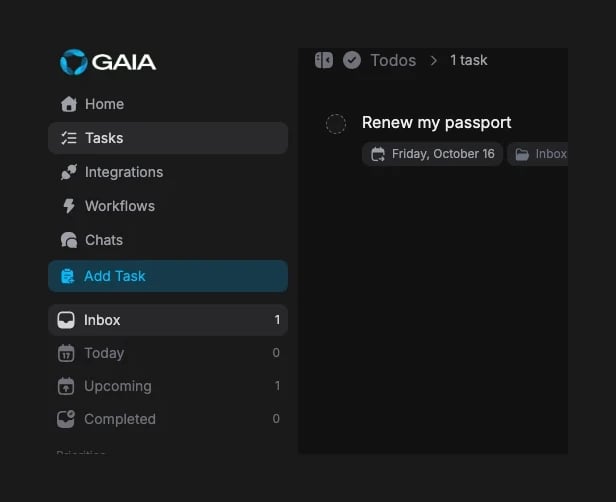616x502 pixels.
Task: Click the Todos breadcrumb
Action: [x=393, y=60]
